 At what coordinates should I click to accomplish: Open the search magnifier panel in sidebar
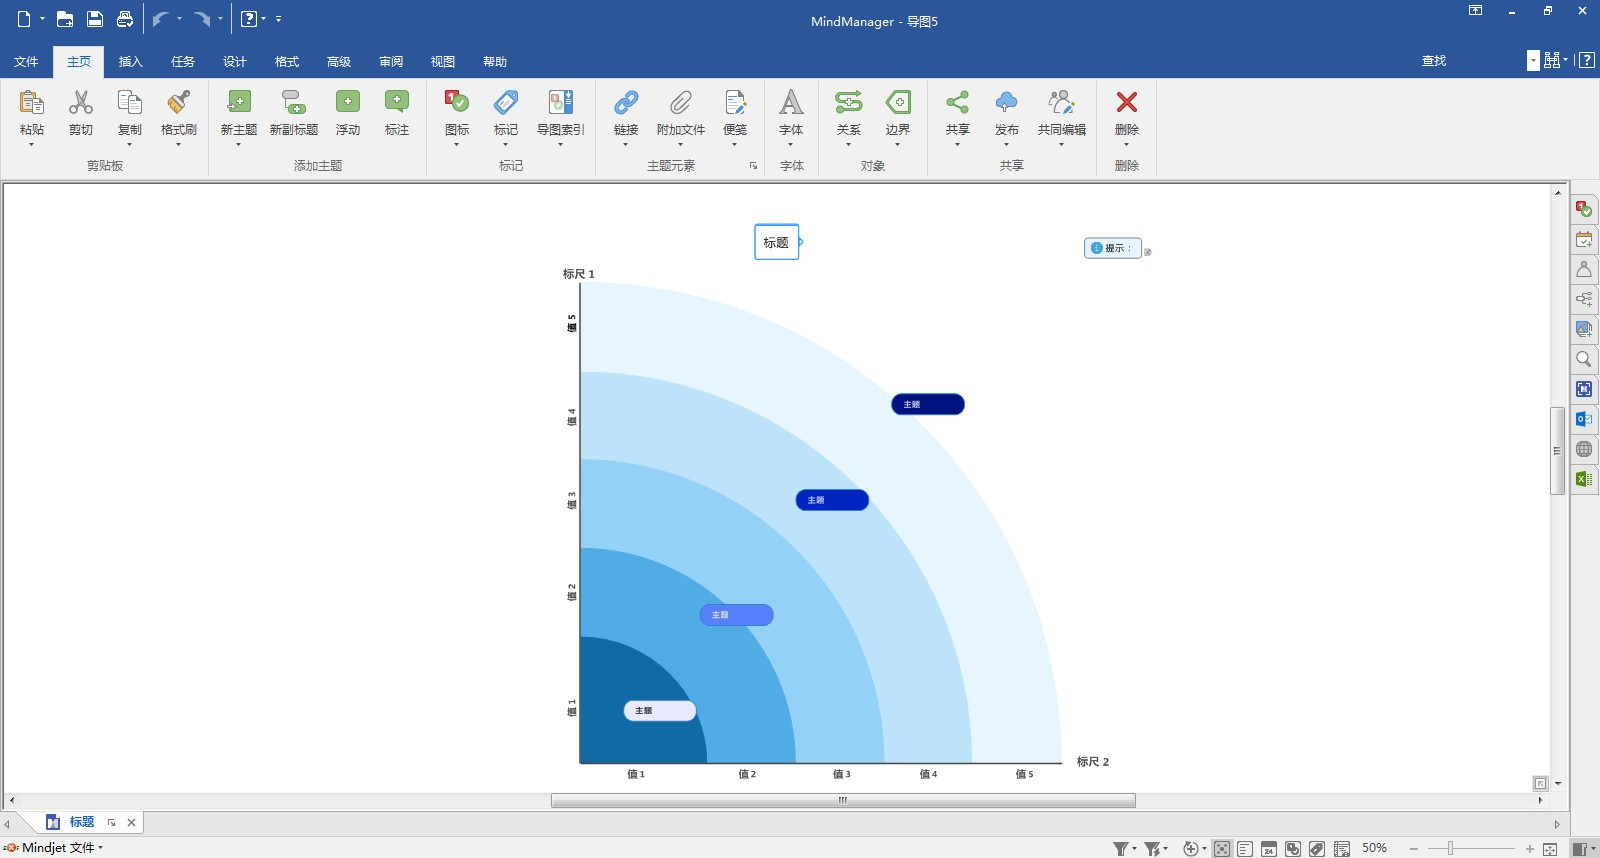(x=1584, y=359)
